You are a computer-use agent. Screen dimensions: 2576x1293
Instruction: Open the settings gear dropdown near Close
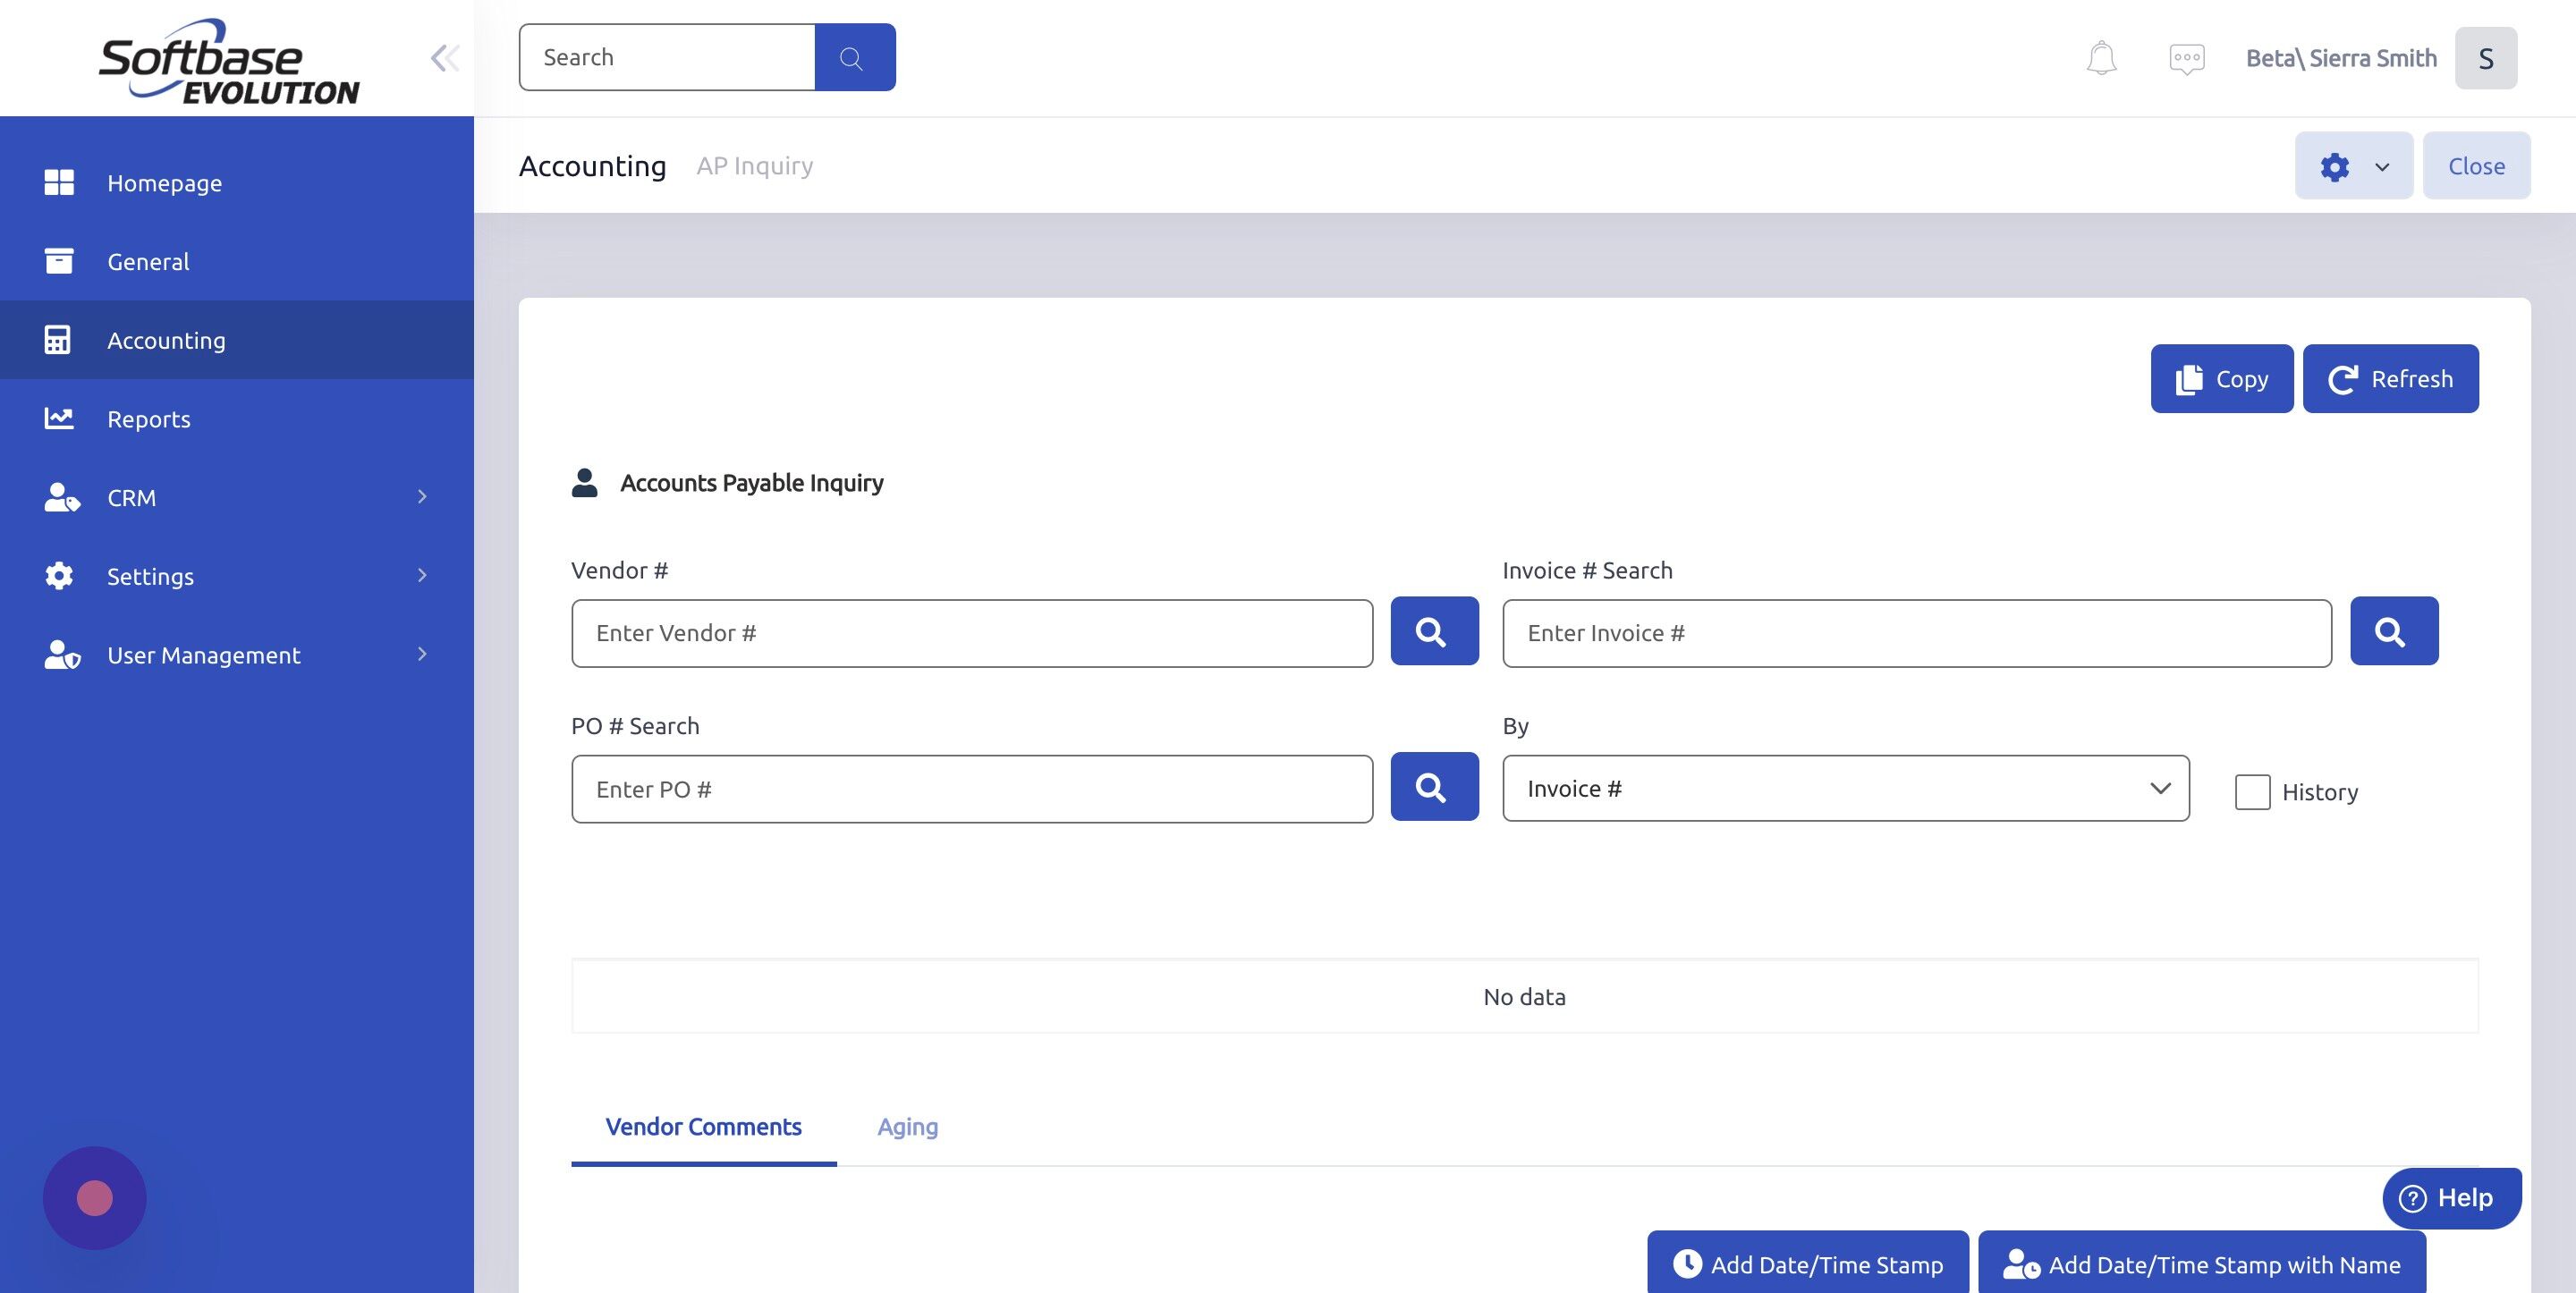tap(2352, 165)
